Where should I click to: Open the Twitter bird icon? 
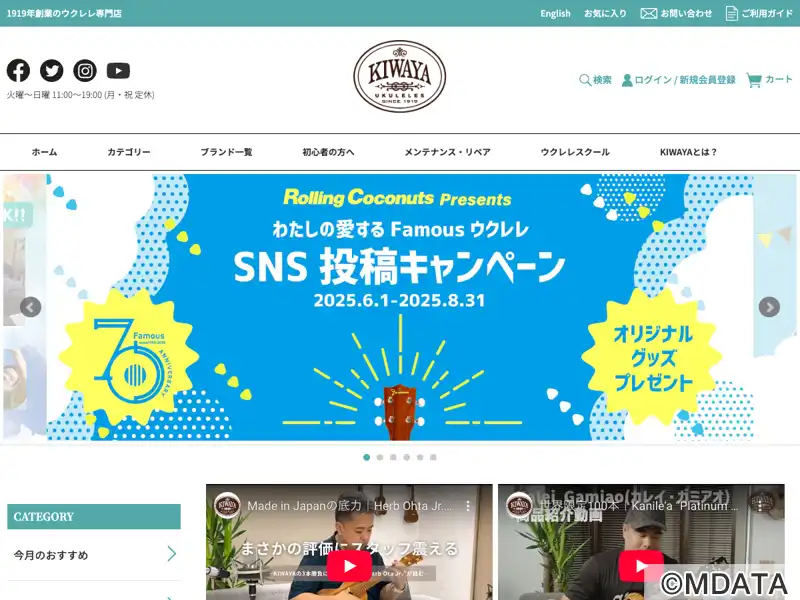click(x=52, y=70)
